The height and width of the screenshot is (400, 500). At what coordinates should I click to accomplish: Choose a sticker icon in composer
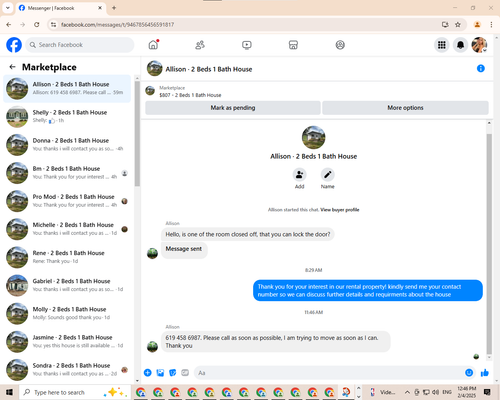coord(173,373)
